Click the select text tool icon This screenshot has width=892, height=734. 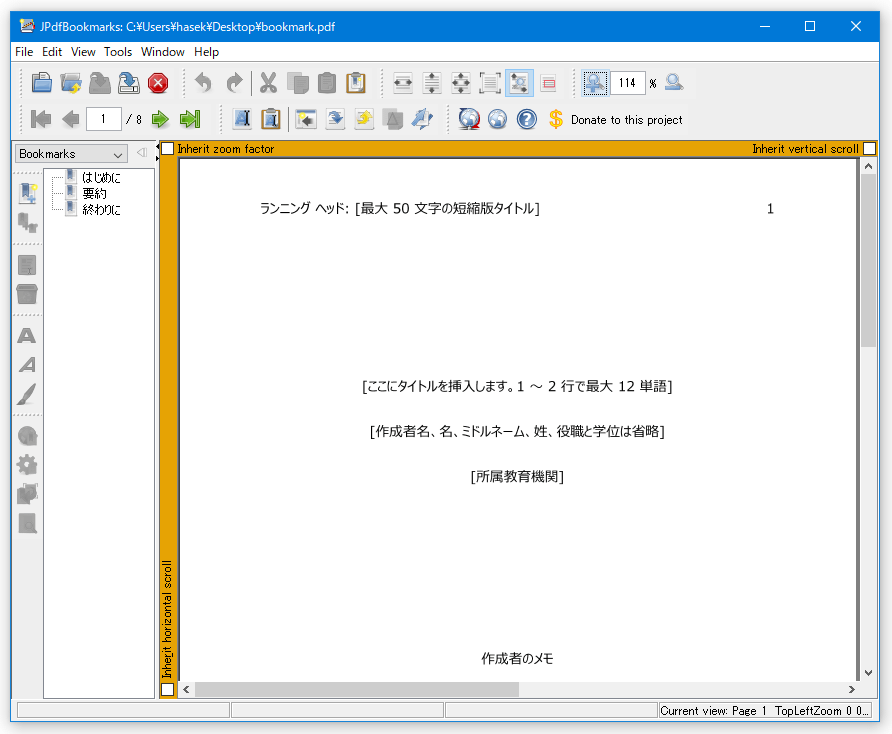[242, 119]
